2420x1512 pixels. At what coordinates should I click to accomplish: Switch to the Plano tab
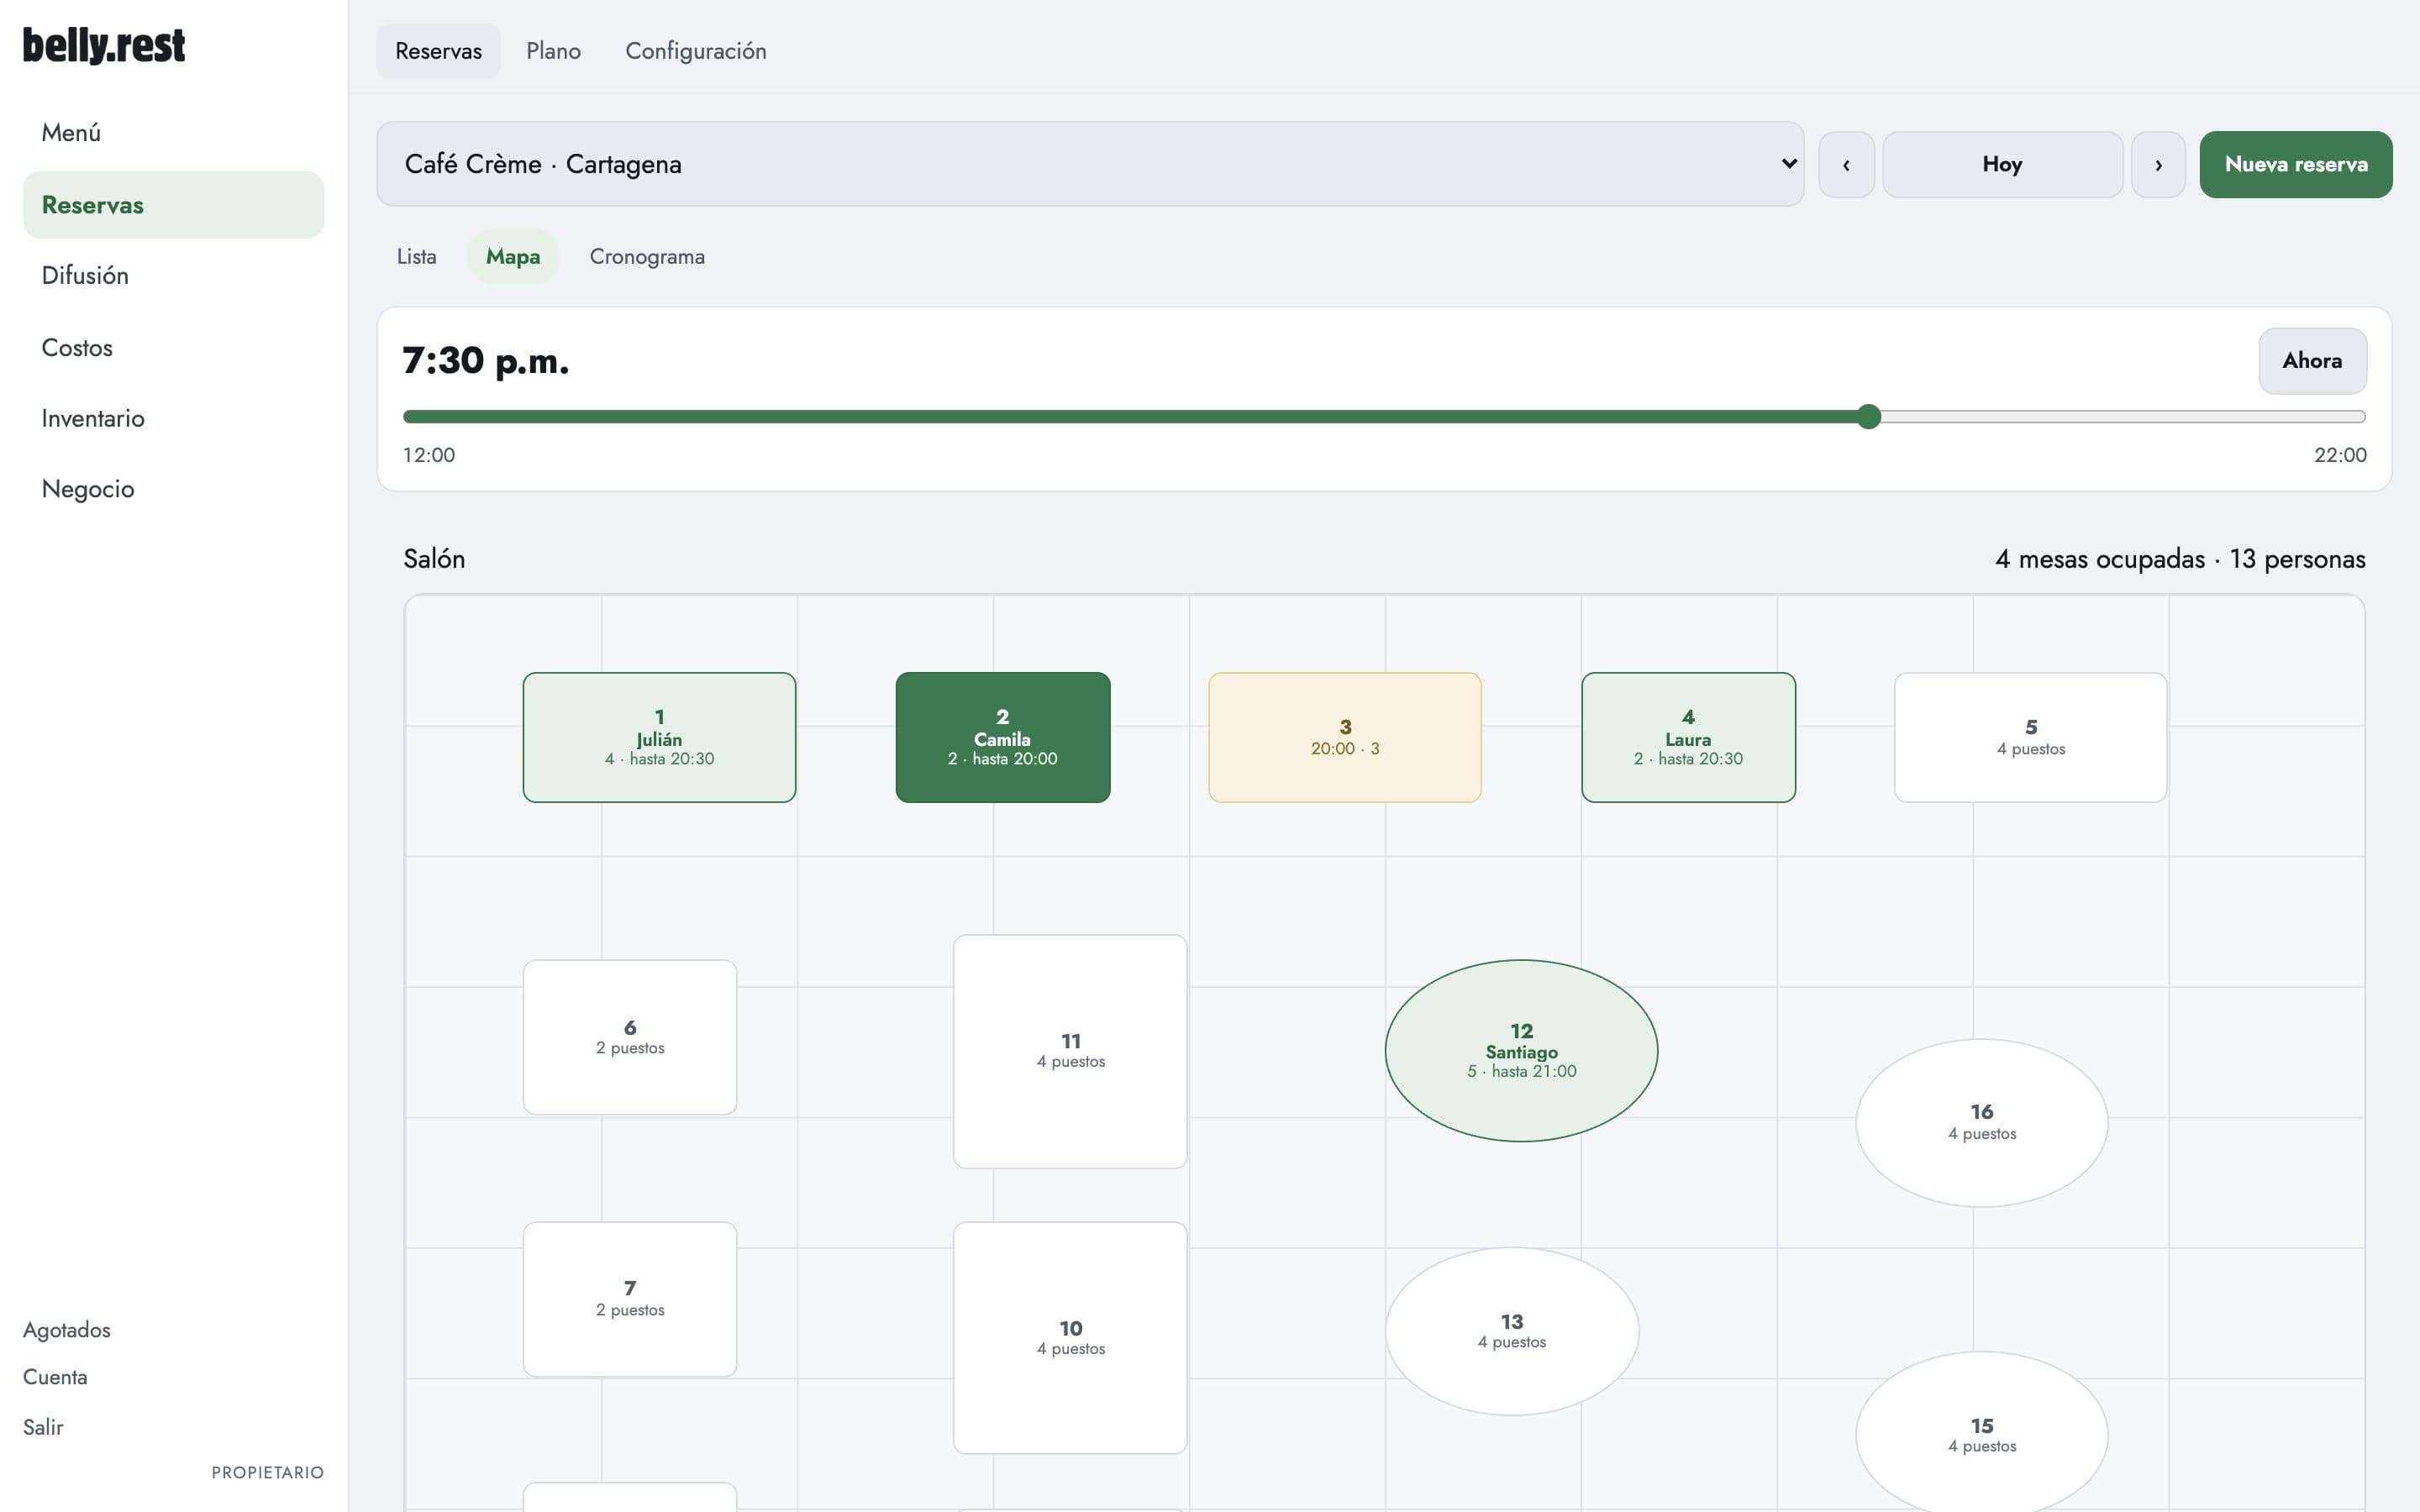[554, 51]
